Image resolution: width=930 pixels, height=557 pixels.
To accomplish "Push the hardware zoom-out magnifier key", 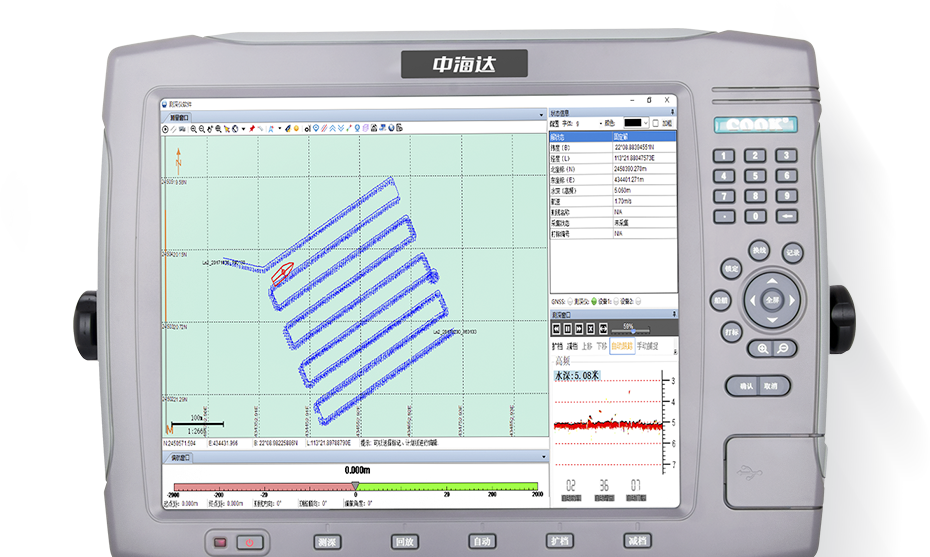I will (783, 349).
